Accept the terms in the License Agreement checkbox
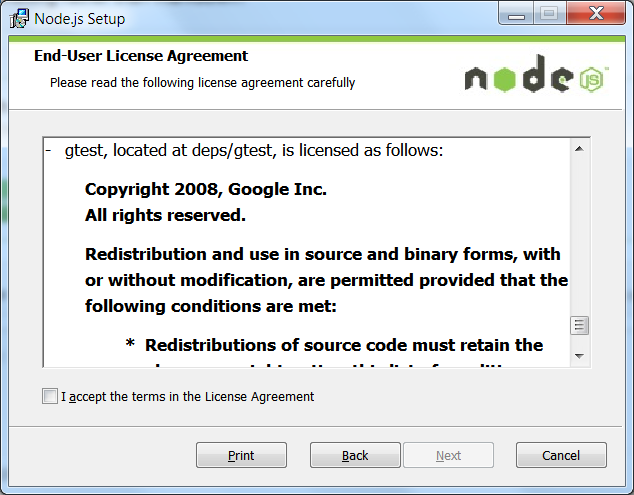Screen dimensions: 634x495 point(50,396)
